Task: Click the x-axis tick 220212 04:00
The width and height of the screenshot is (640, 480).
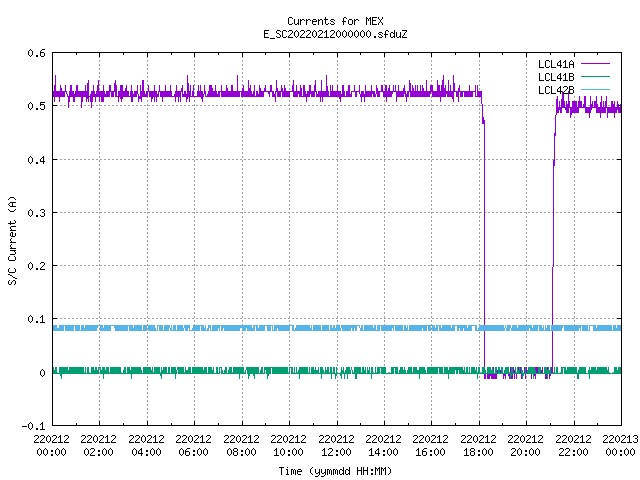Action: click(x=146, y=445)
